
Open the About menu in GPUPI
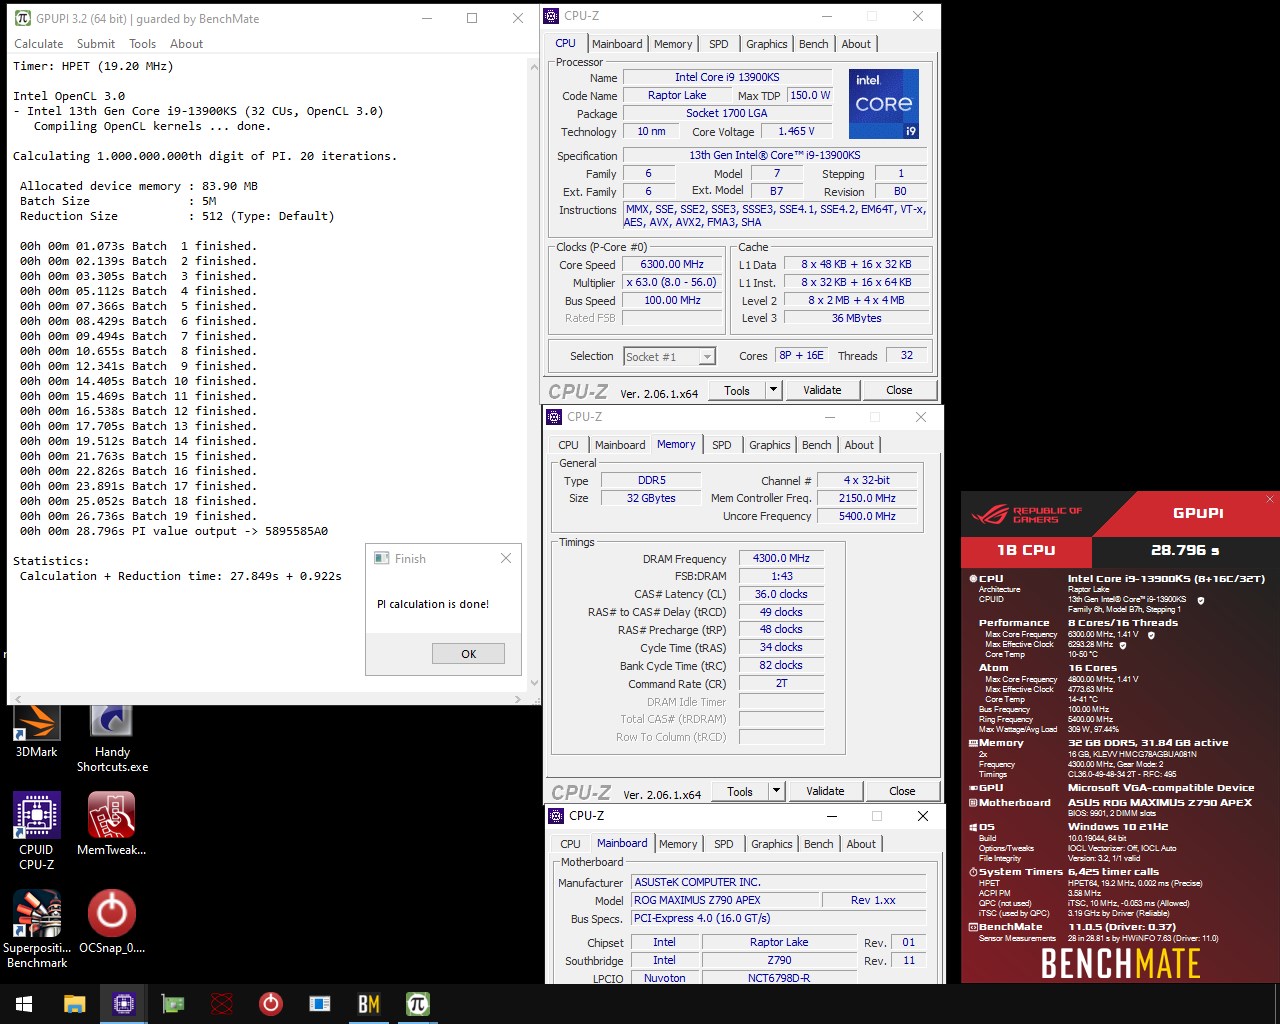pyautogui.click(x=186, y=44)
